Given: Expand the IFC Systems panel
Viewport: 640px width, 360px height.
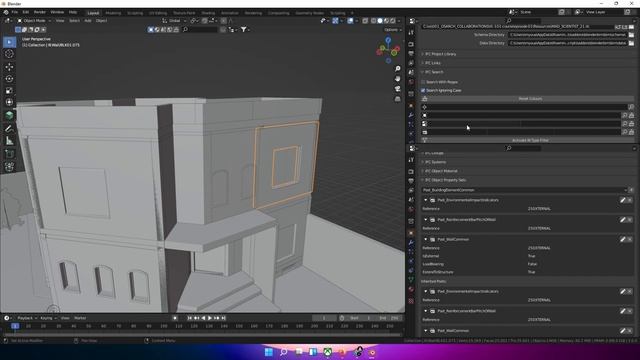Looking at the screenshot, I should coord(436,162).
